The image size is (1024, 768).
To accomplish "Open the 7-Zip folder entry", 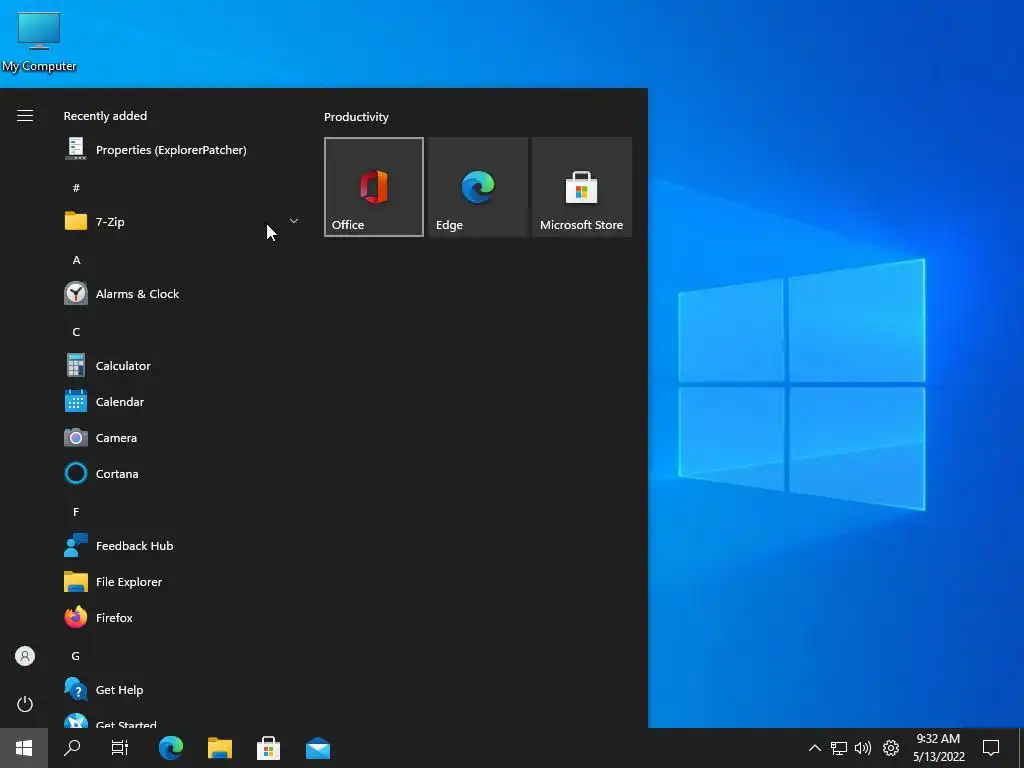I will pos(183,221).
